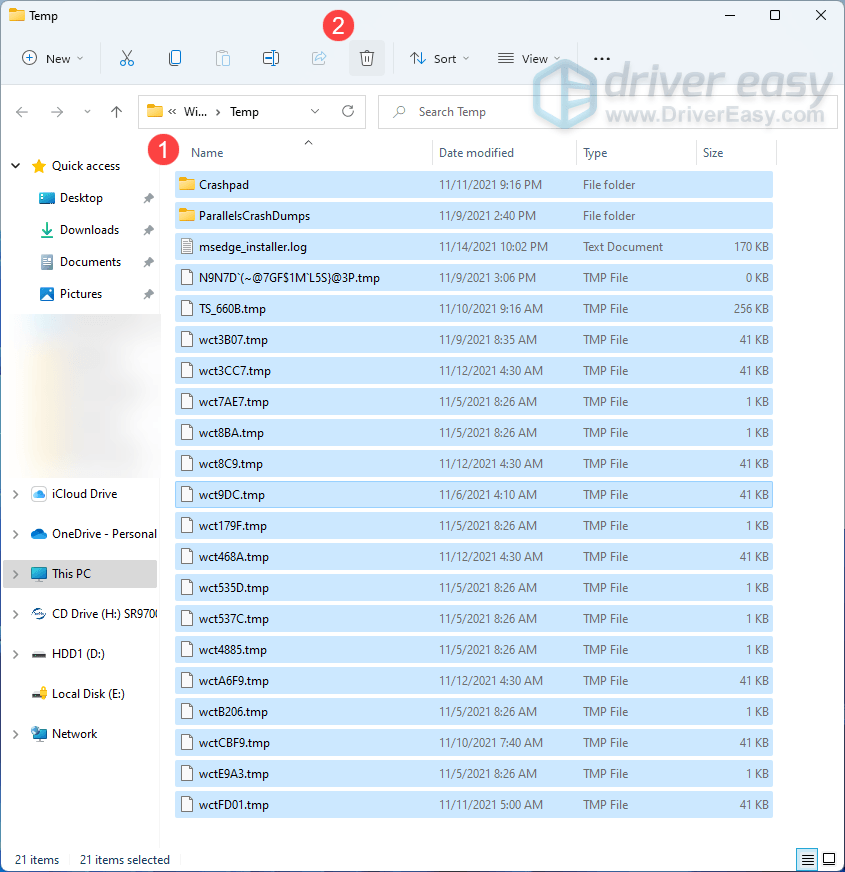Open the View layout dropdown
This screenshot has width=845, height=872.
pyautogui.click(x=528, y=58)
